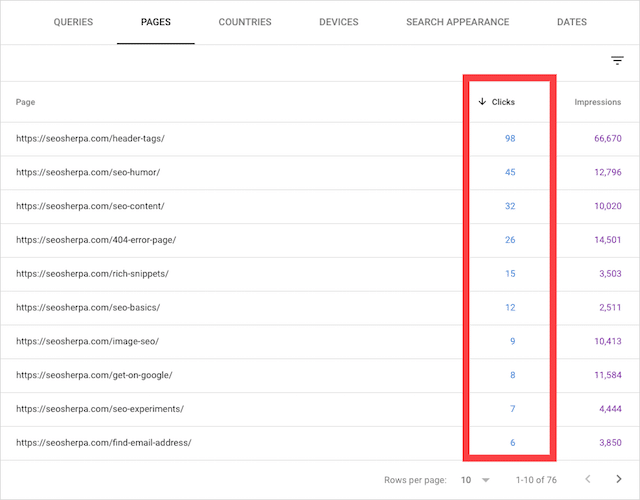
Task: Click the Page column header
Action: (25, 102)
